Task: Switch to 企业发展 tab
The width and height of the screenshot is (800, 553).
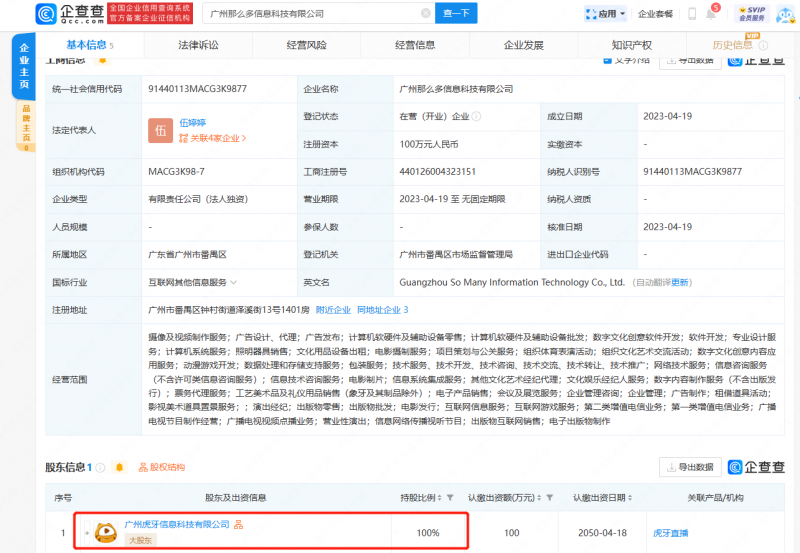Action: coord(523,45)
